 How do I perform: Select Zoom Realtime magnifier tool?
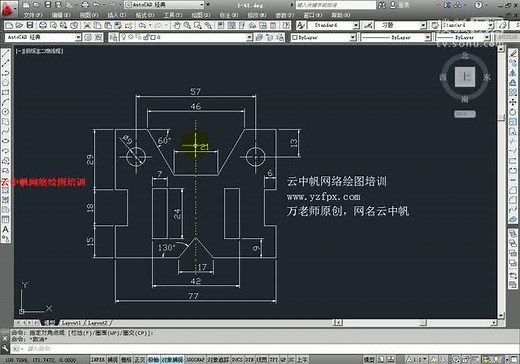pos(187,25)
